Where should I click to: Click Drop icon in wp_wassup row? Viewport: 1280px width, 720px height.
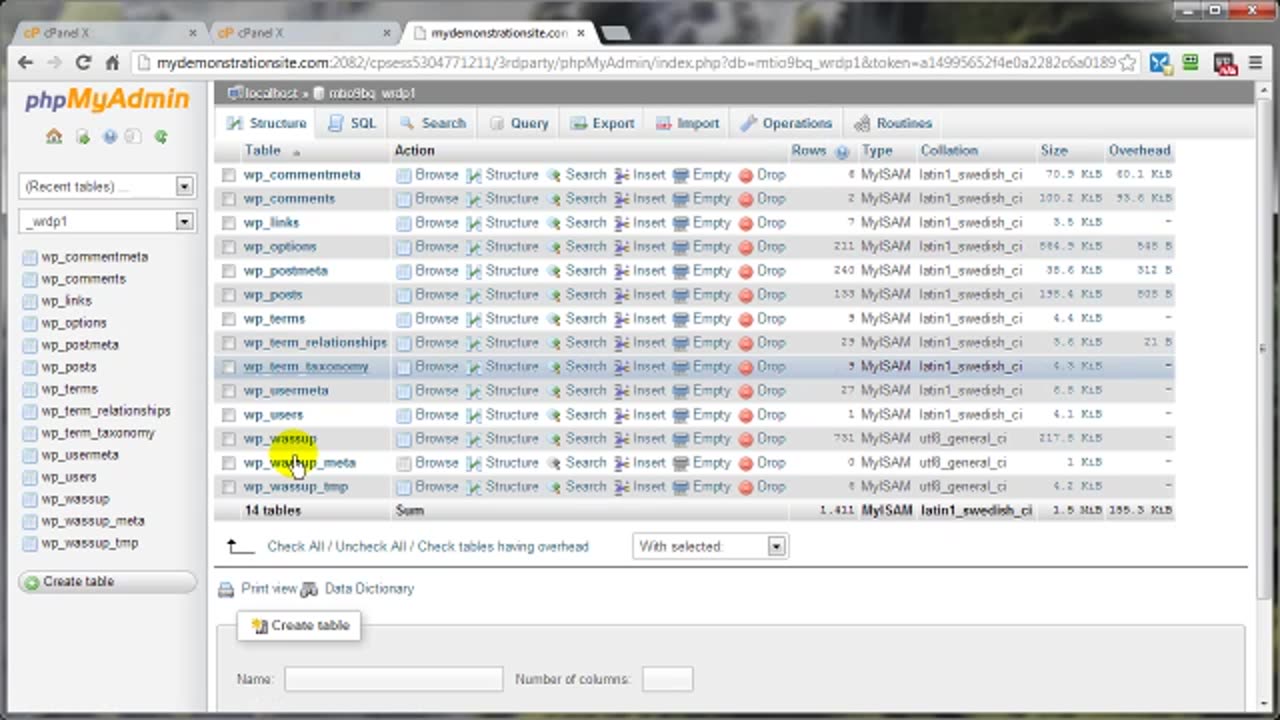745,439
